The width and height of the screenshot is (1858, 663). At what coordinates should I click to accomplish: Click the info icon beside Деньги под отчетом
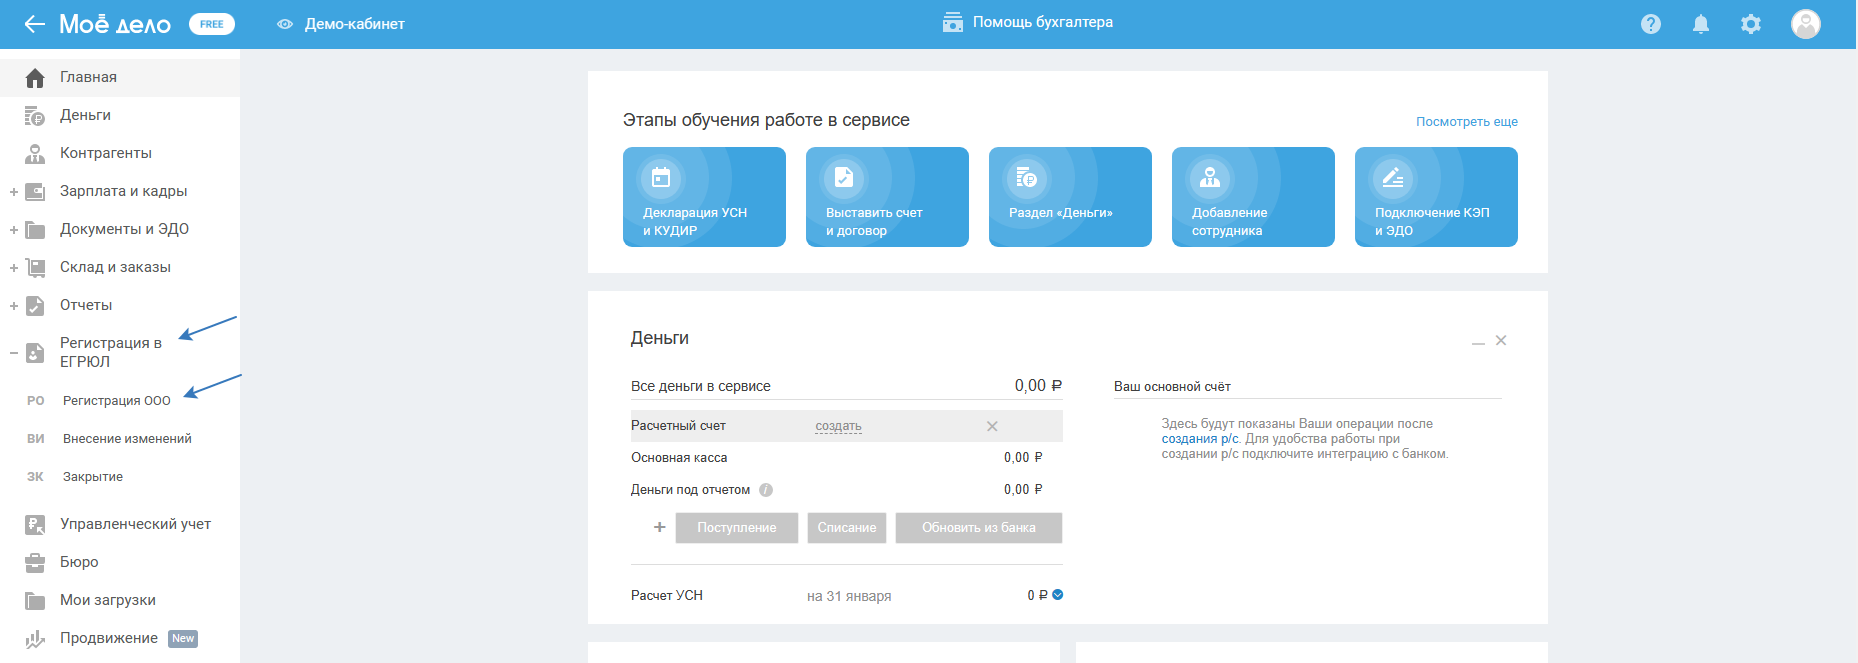coord(766,490)
